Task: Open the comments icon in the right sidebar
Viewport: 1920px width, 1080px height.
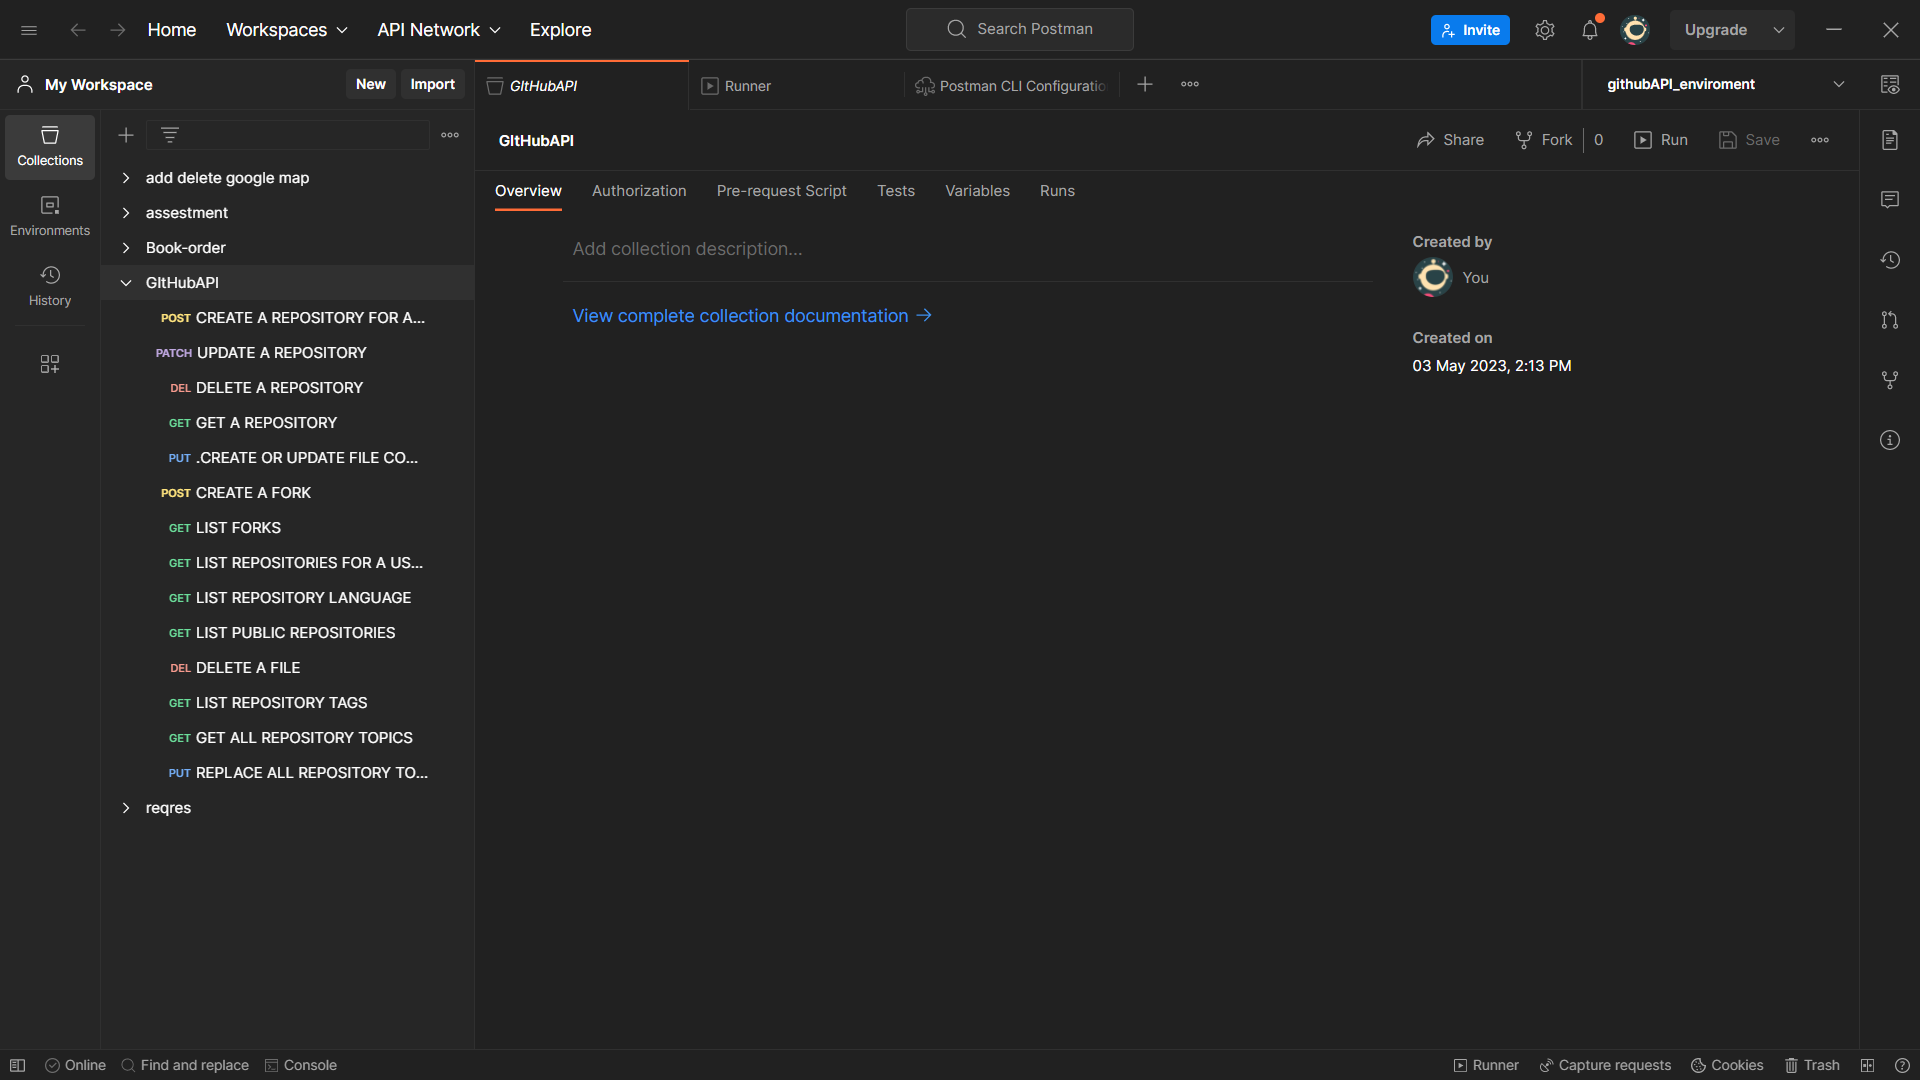Action: pyautogui.click(x=1890, y=200)
